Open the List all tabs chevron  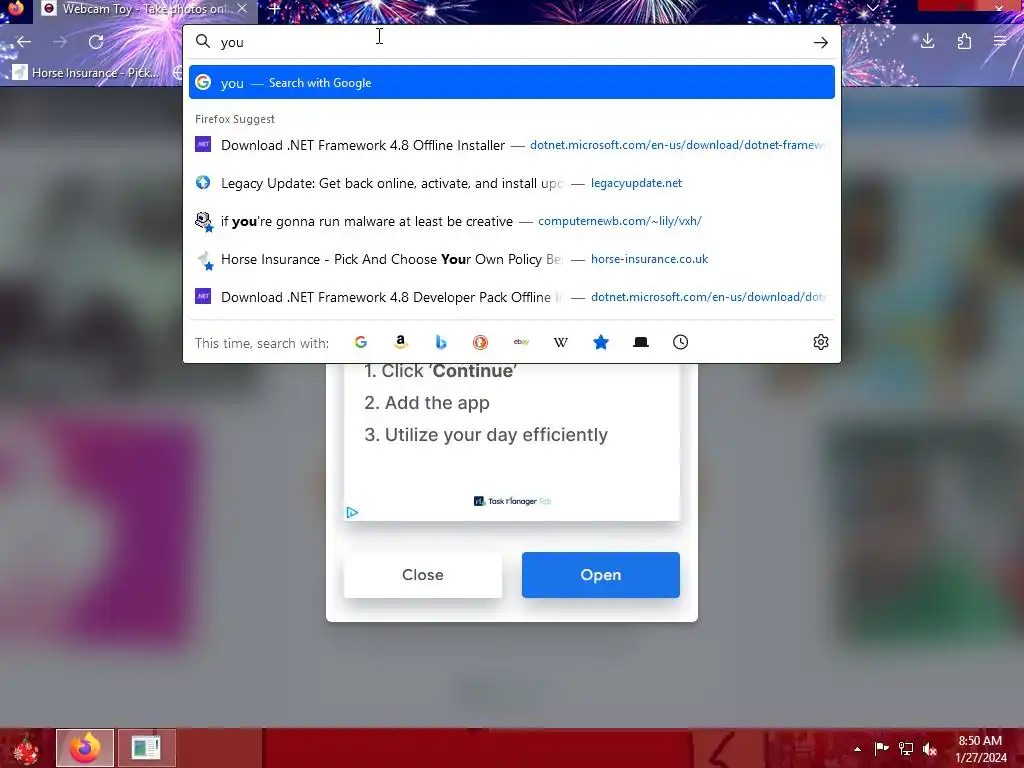[872, 8]
